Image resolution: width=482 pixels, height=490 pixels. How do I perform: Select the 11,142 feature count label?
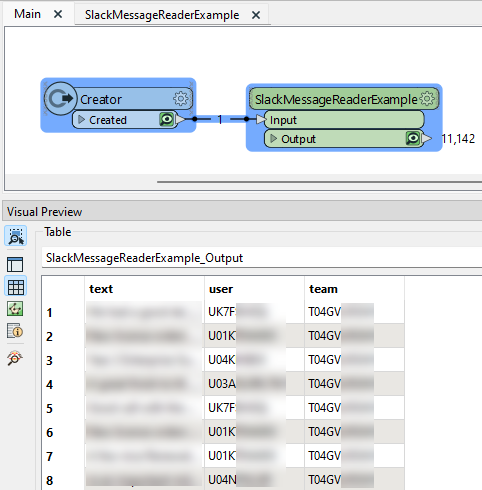pyautogui.click(x=458, y=139)
